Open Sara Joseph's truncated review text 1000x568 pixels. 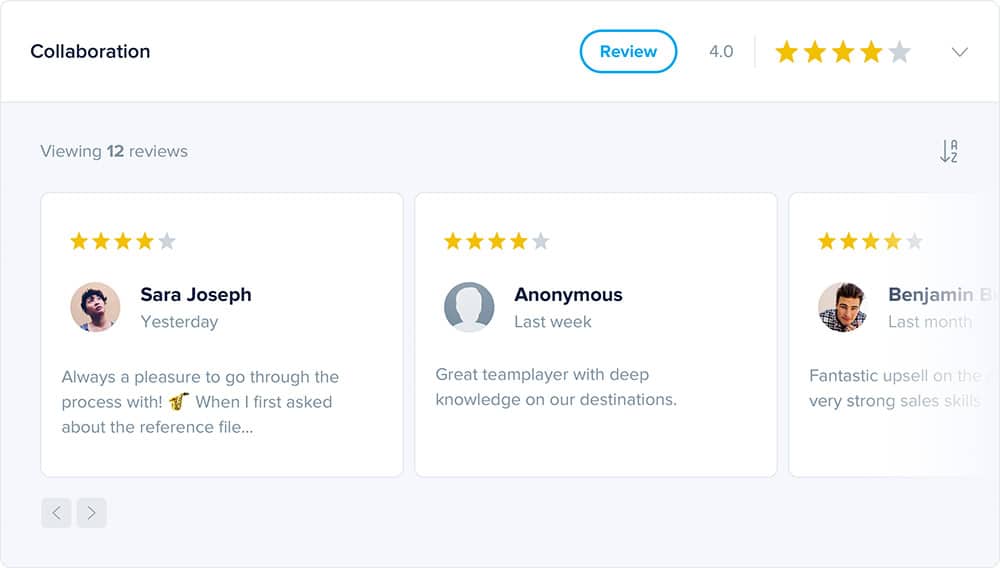tap(200, 402)
